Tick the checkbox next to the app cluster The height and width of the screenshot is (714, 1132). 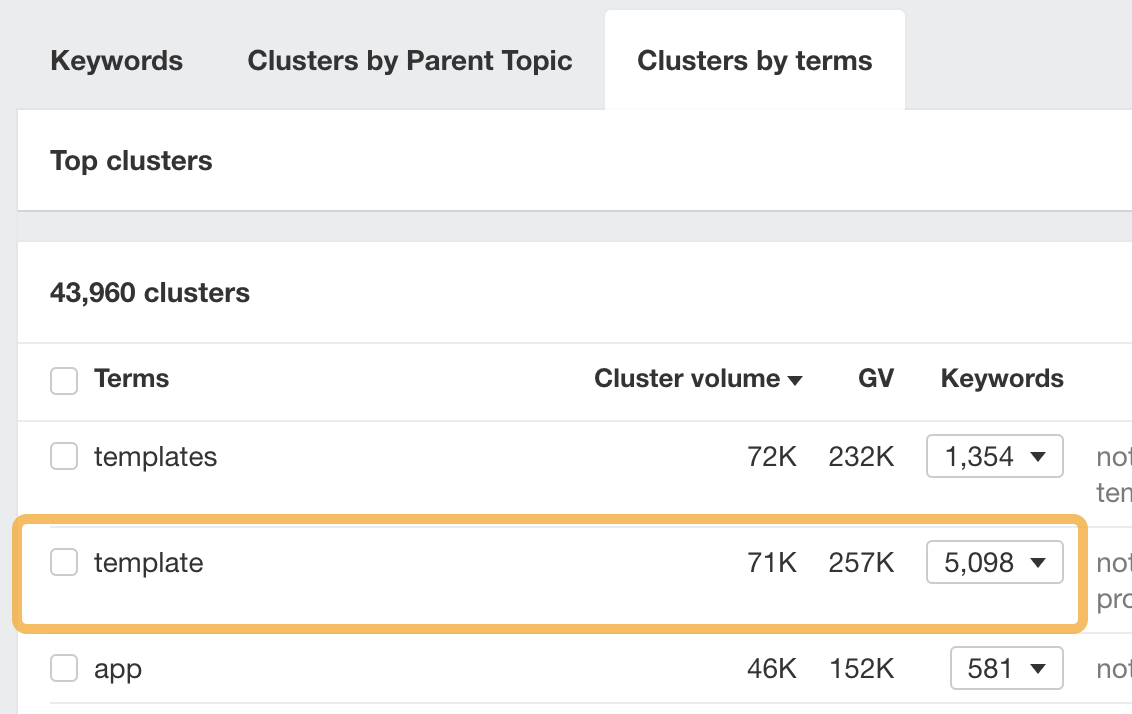64,668
